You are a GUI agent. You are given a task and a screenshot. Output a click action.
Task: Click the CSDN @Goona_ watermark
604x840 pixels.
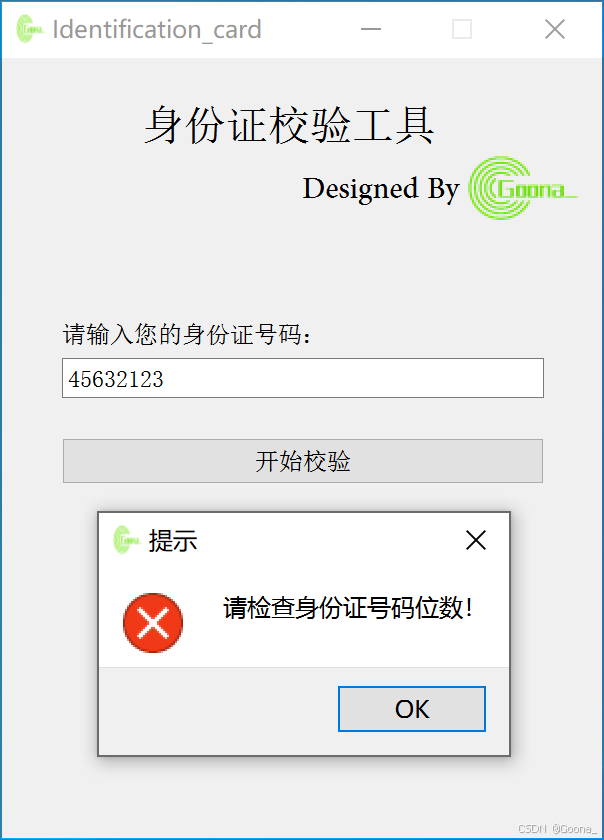click(557, 829)
